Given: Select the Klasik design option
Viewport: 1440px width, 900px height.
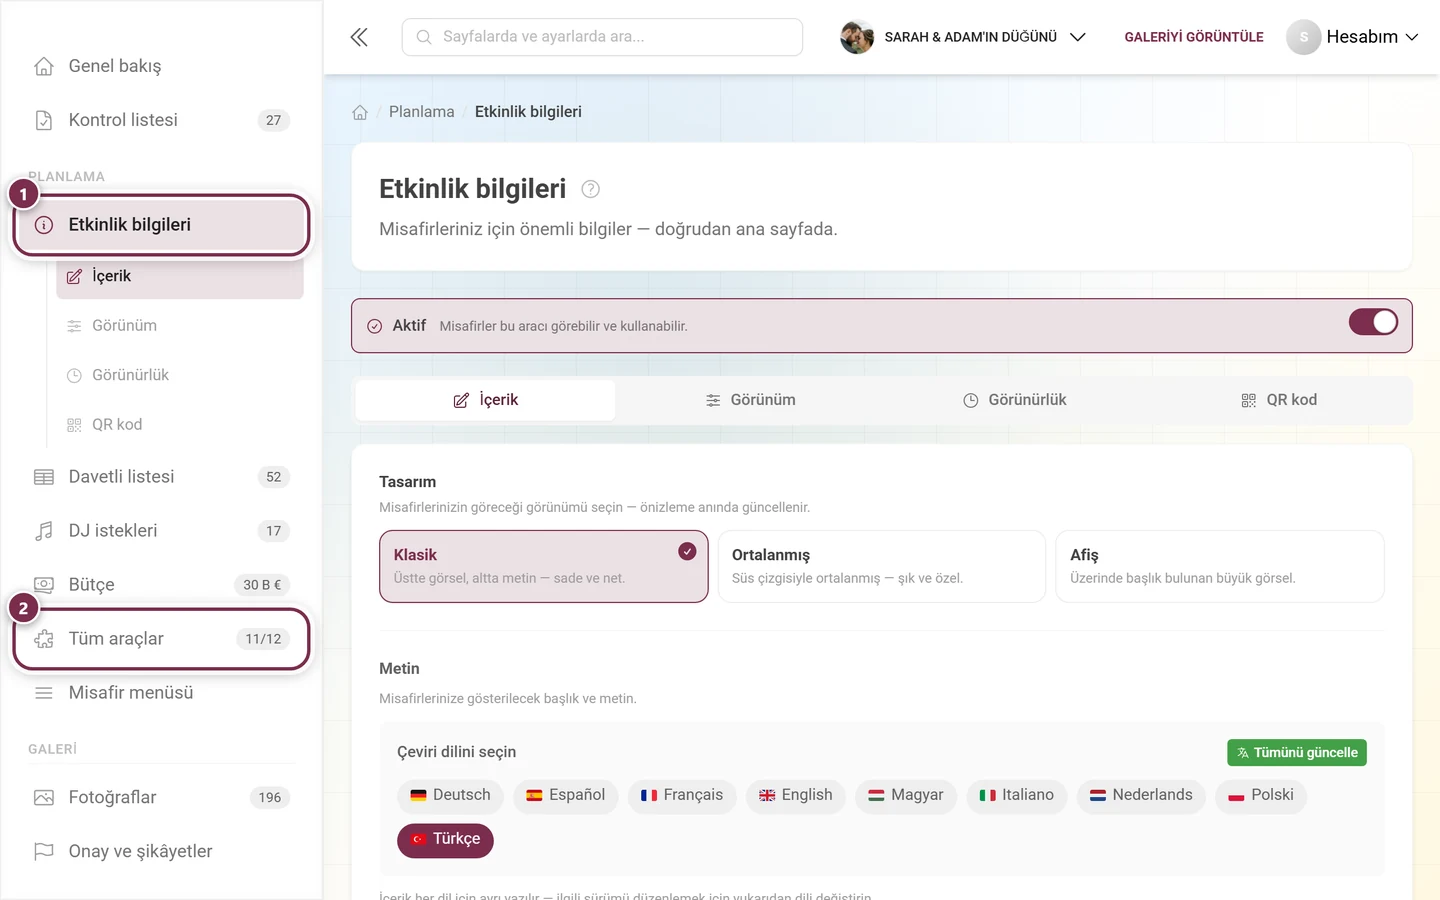Looking at the screenshot, I should pyautogui.click(x=544, y=566).
